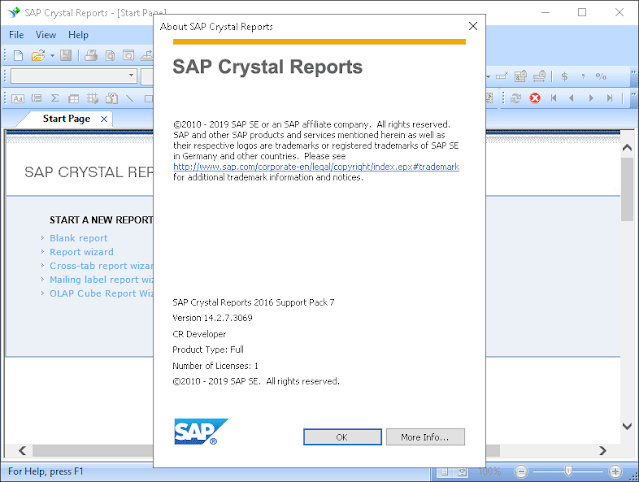Image resolution: width=639 pixels, height=482 pixels.
Task: Go to the next page arrow
Action: [591, 98]
